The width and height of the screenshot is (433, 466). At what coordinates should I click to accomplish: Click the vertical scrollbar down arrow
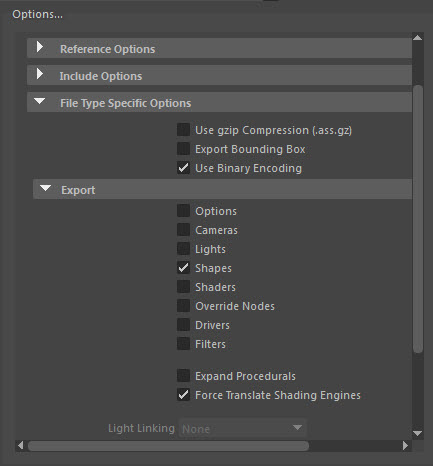[418, 433]
